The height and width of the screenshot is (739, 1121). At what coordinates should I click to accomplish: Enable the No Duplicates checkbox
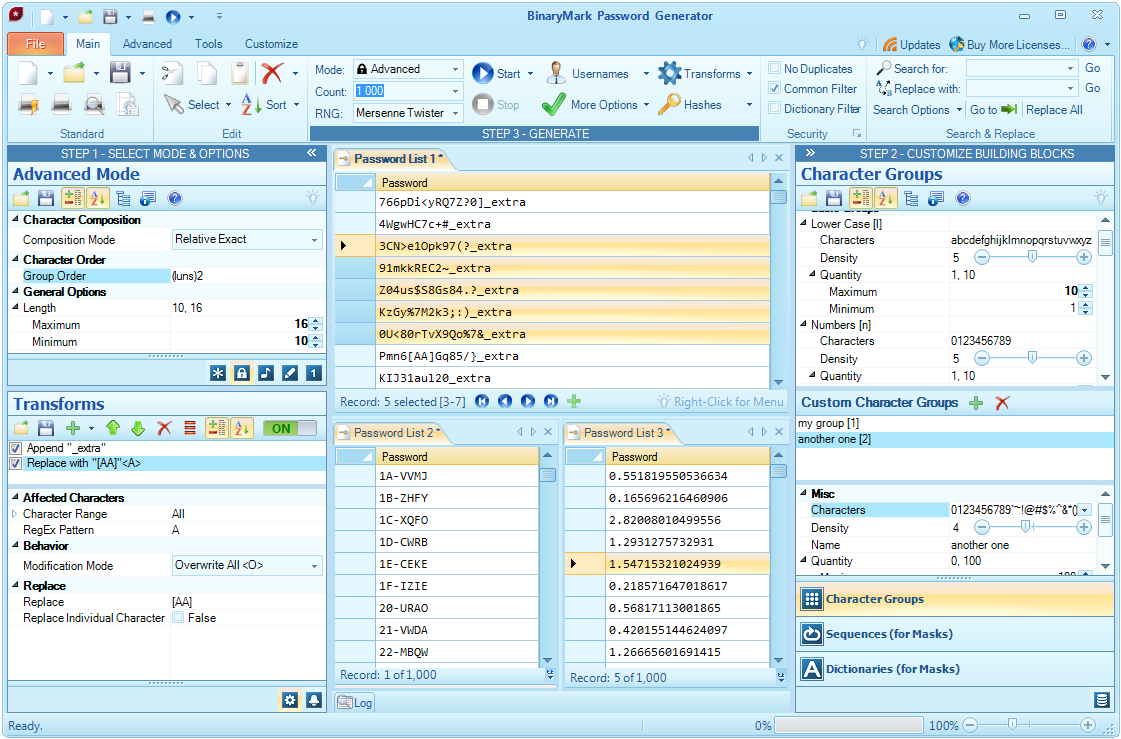775,69
